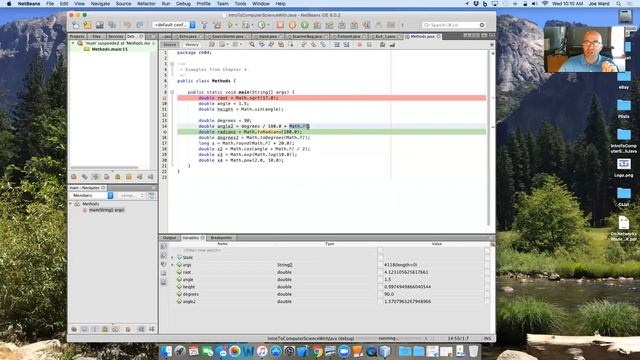Pause the debugger with orange pause icon
The image size is (640, 360).
point(292,25)
